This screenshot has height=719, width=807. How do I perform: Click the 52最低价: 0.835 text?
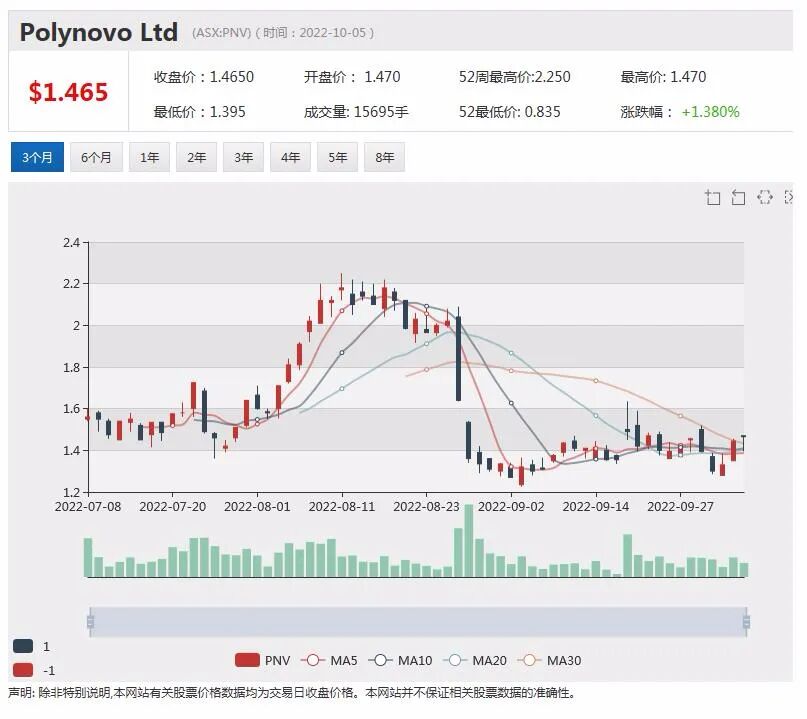(510, 112)
